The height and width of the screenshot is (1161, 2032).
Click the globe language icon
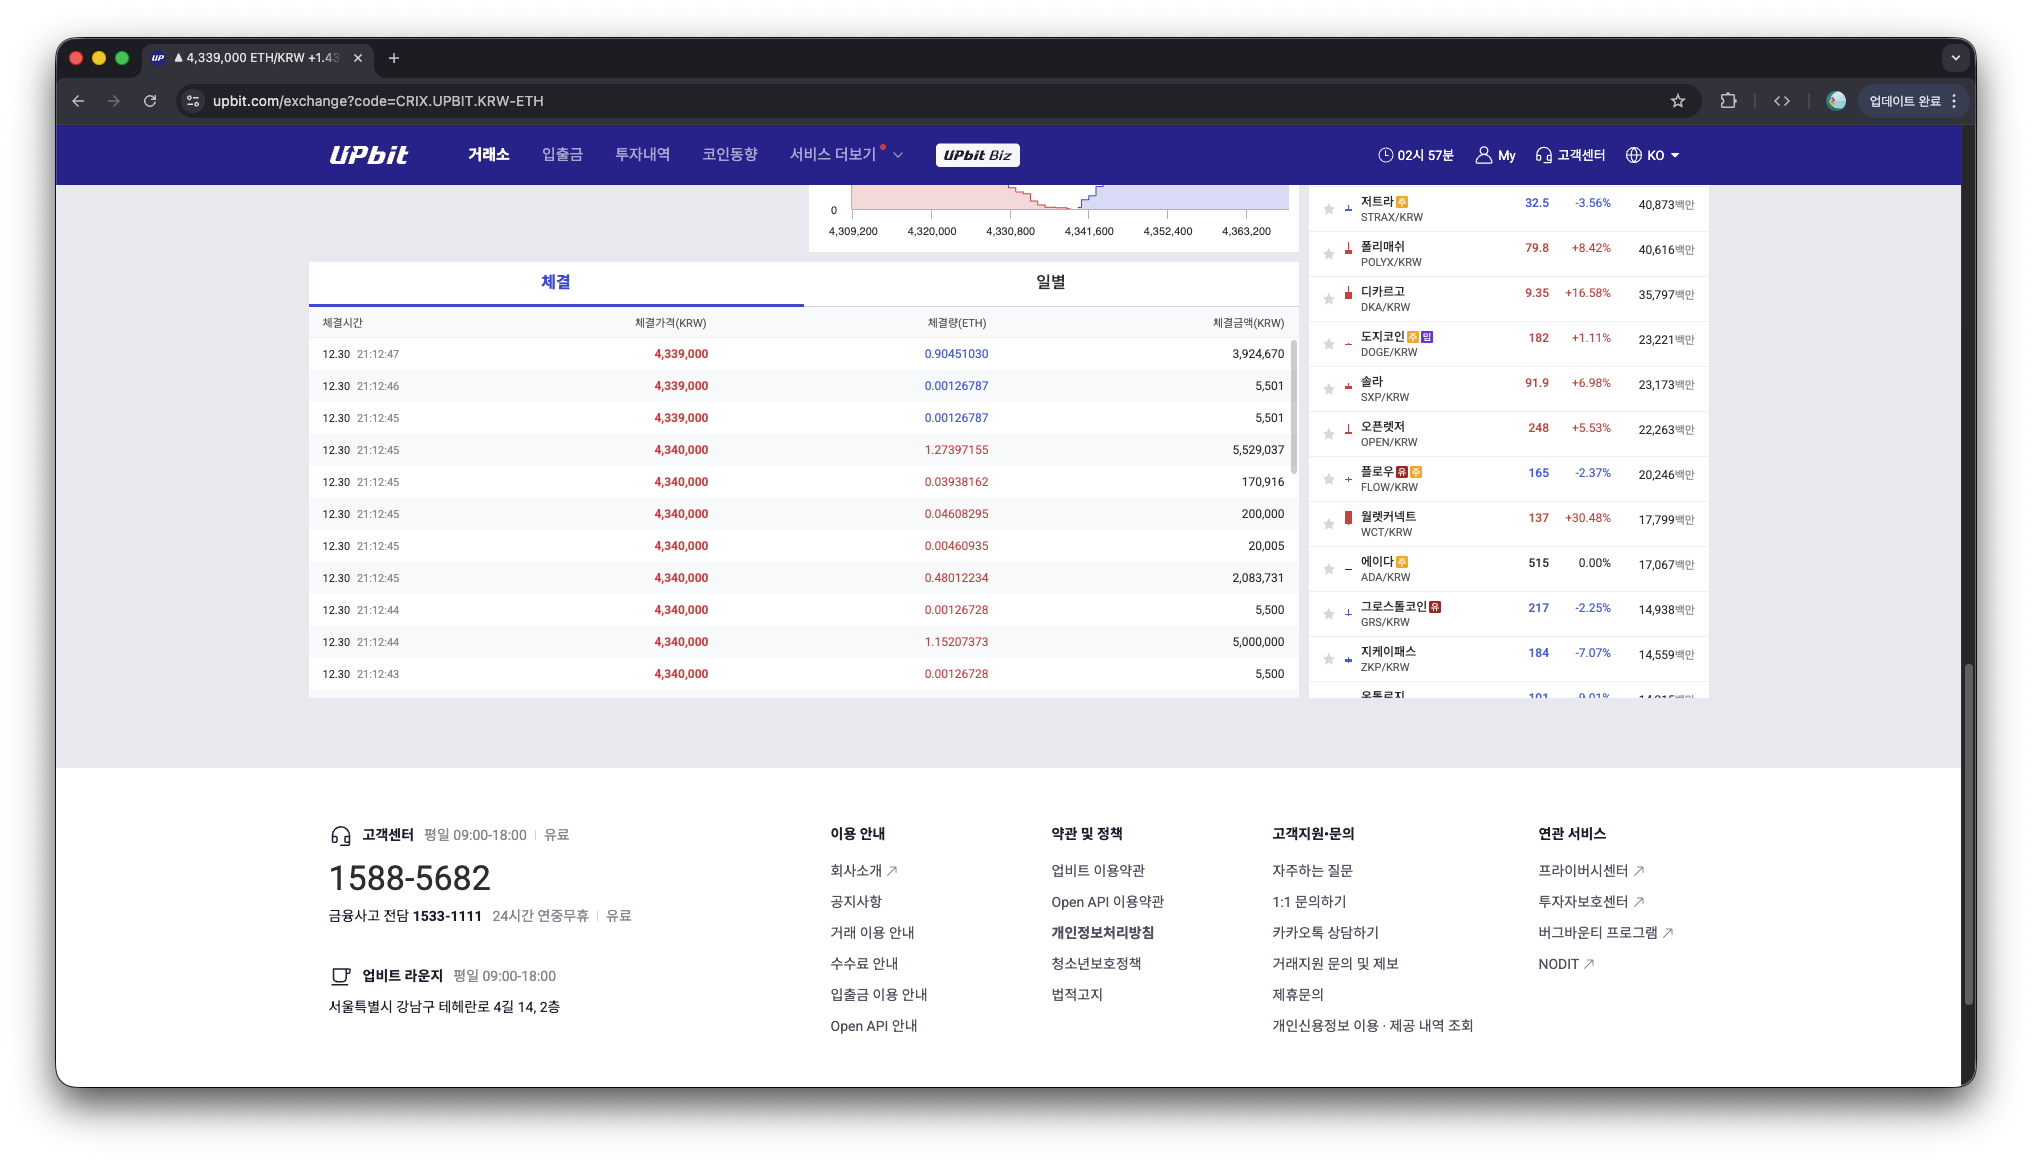[1631, 155]
